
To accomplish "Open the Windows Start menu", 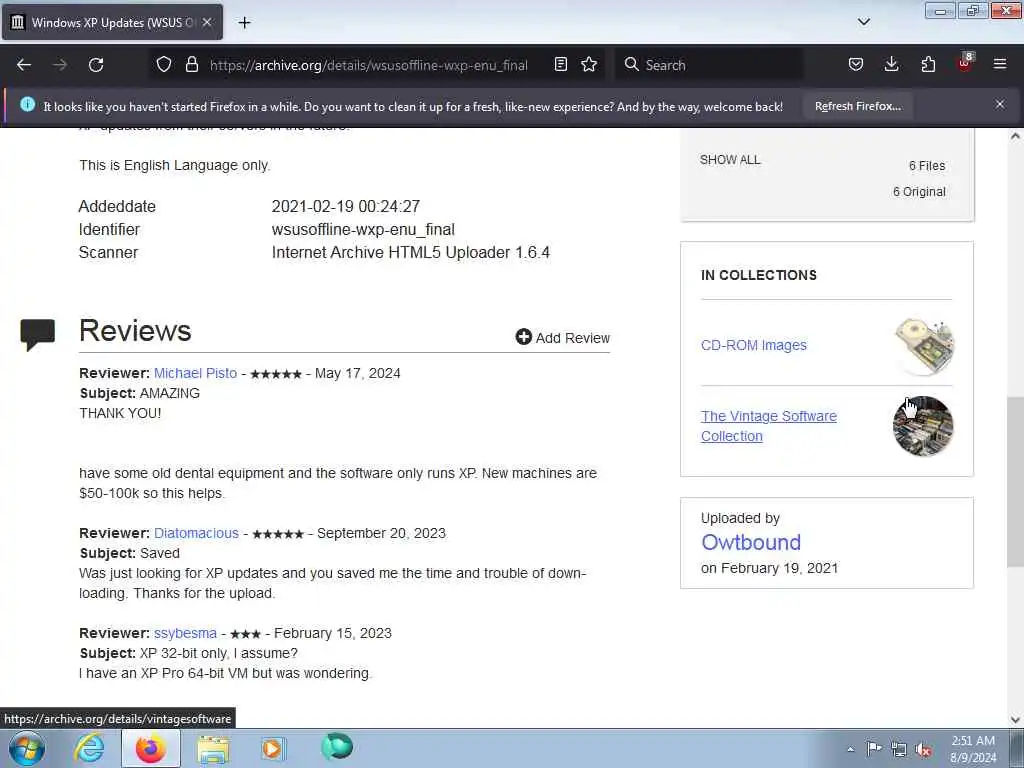I will click(x=27, y=748).
